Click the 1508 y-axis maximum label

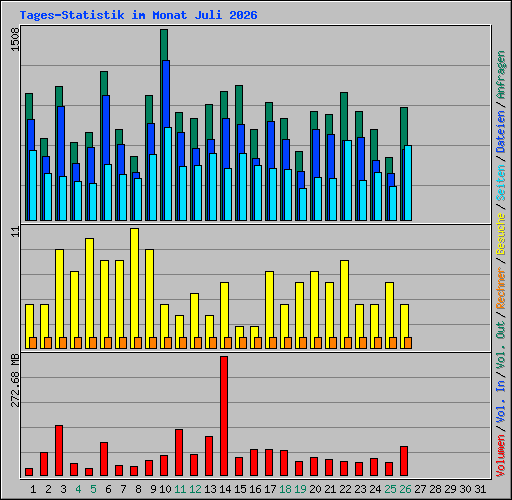click(x=15, y=39)
